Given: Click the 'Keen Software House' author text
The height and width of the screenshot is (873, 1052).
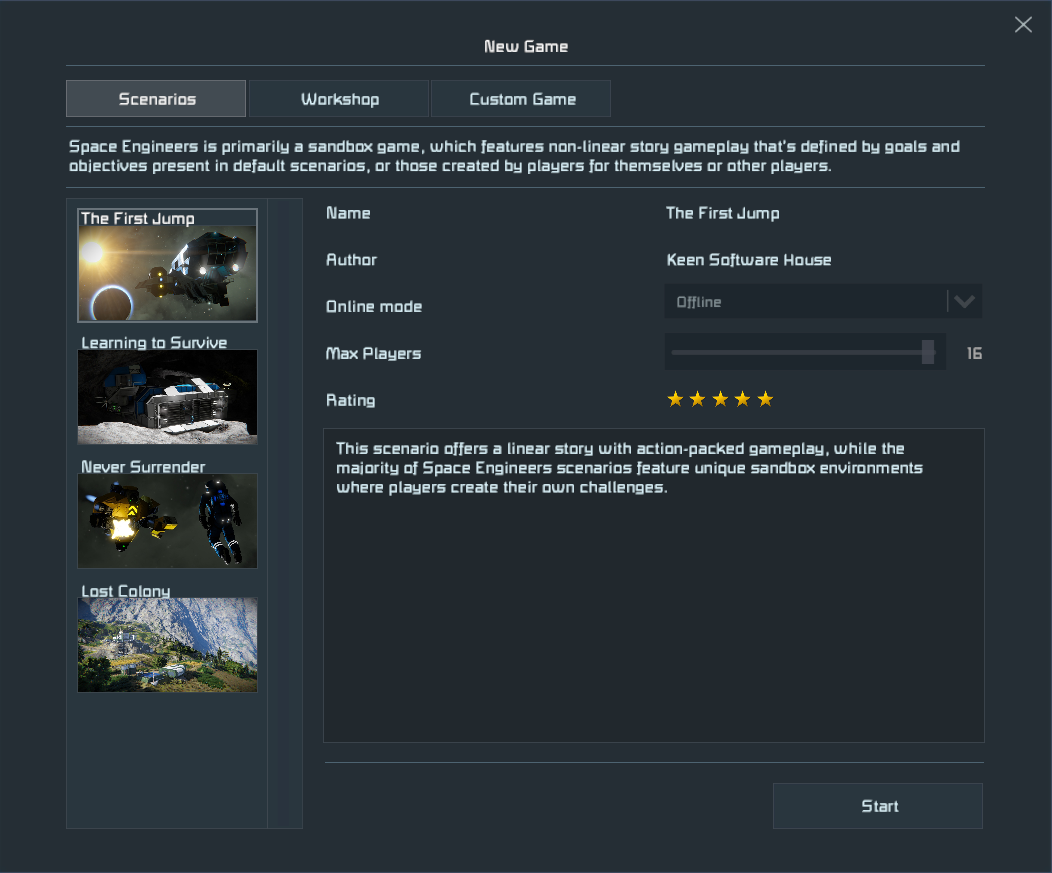Looking at the screenshot, I should tap(749, 260).
